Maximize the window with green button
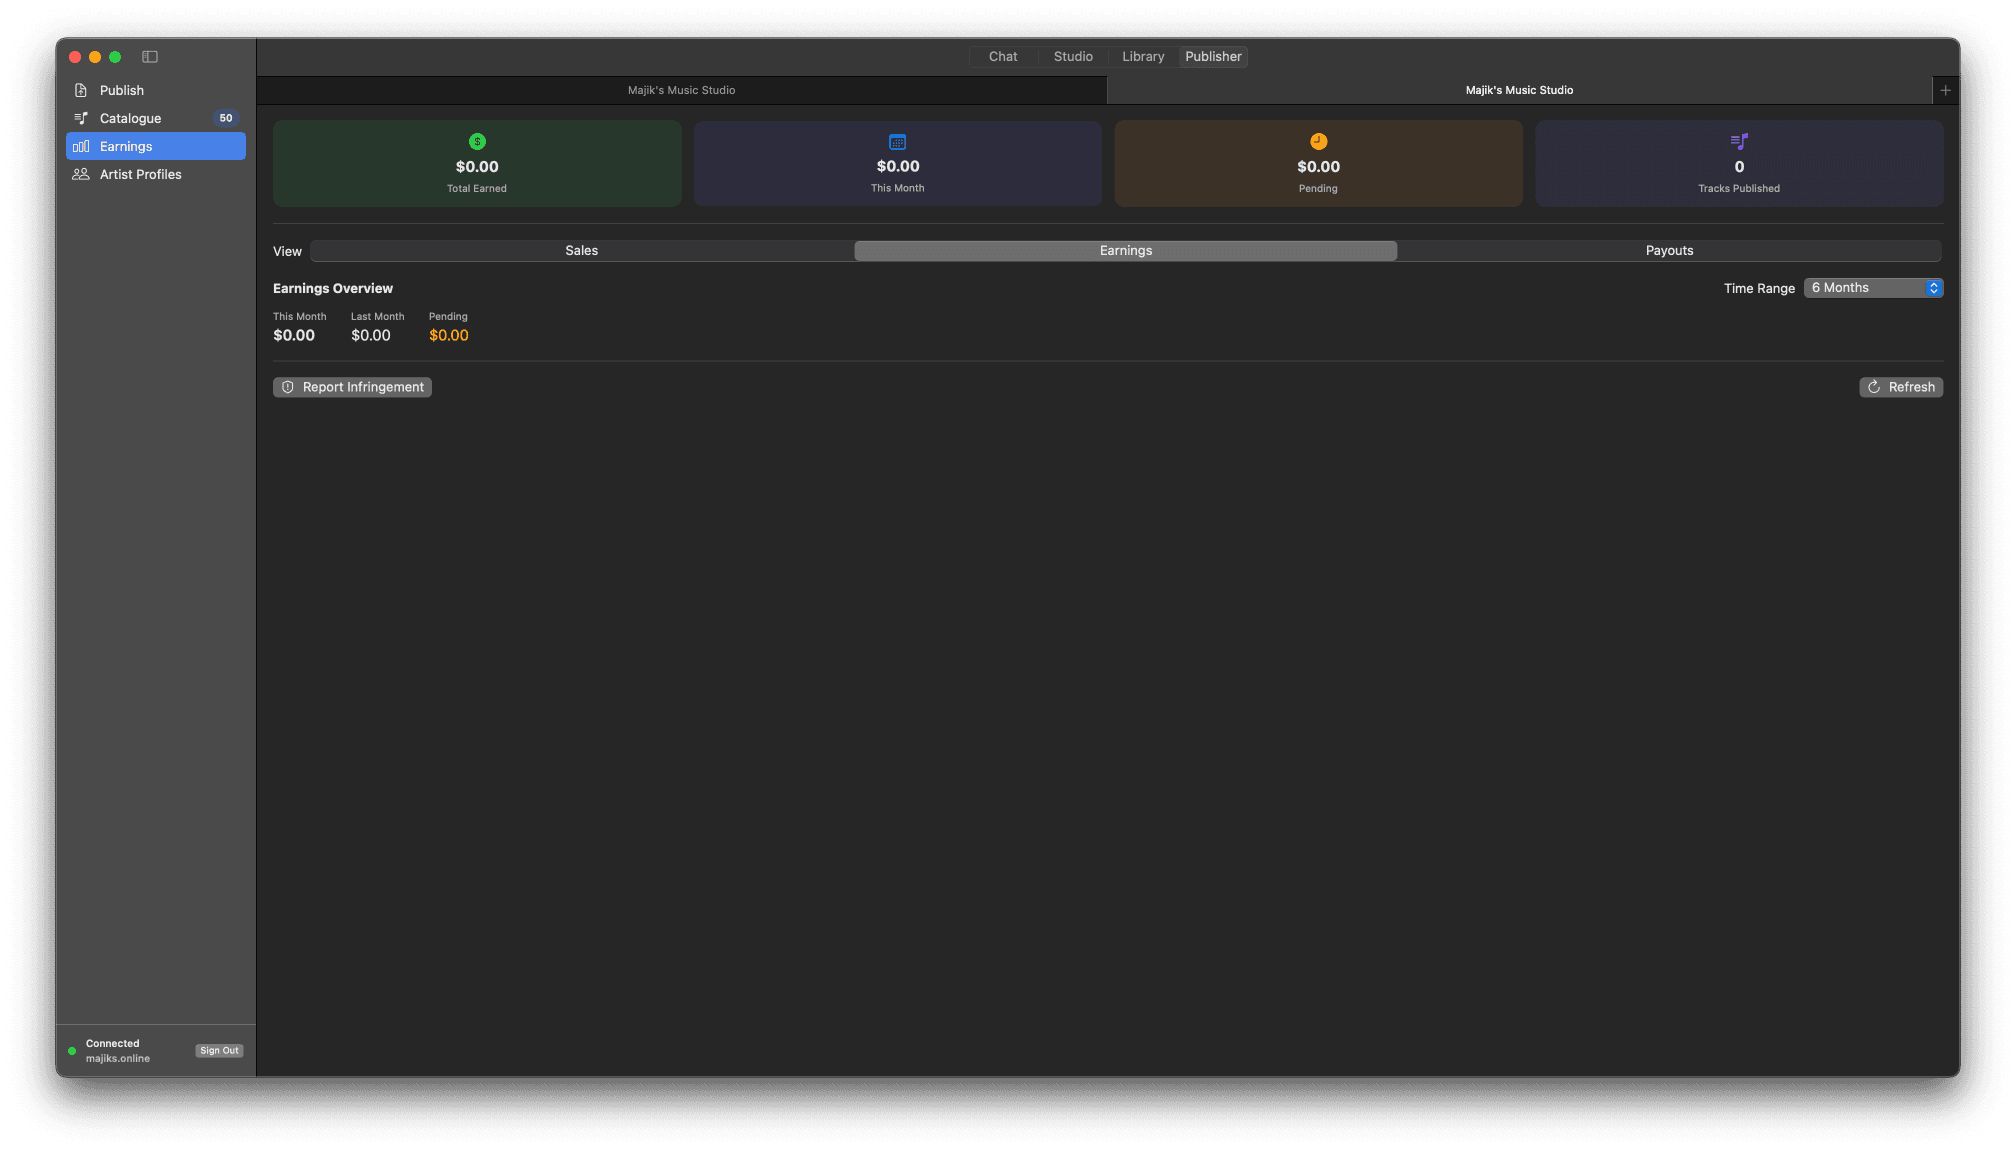This screenshot has width=2016, height=1151. coord(115,57)
